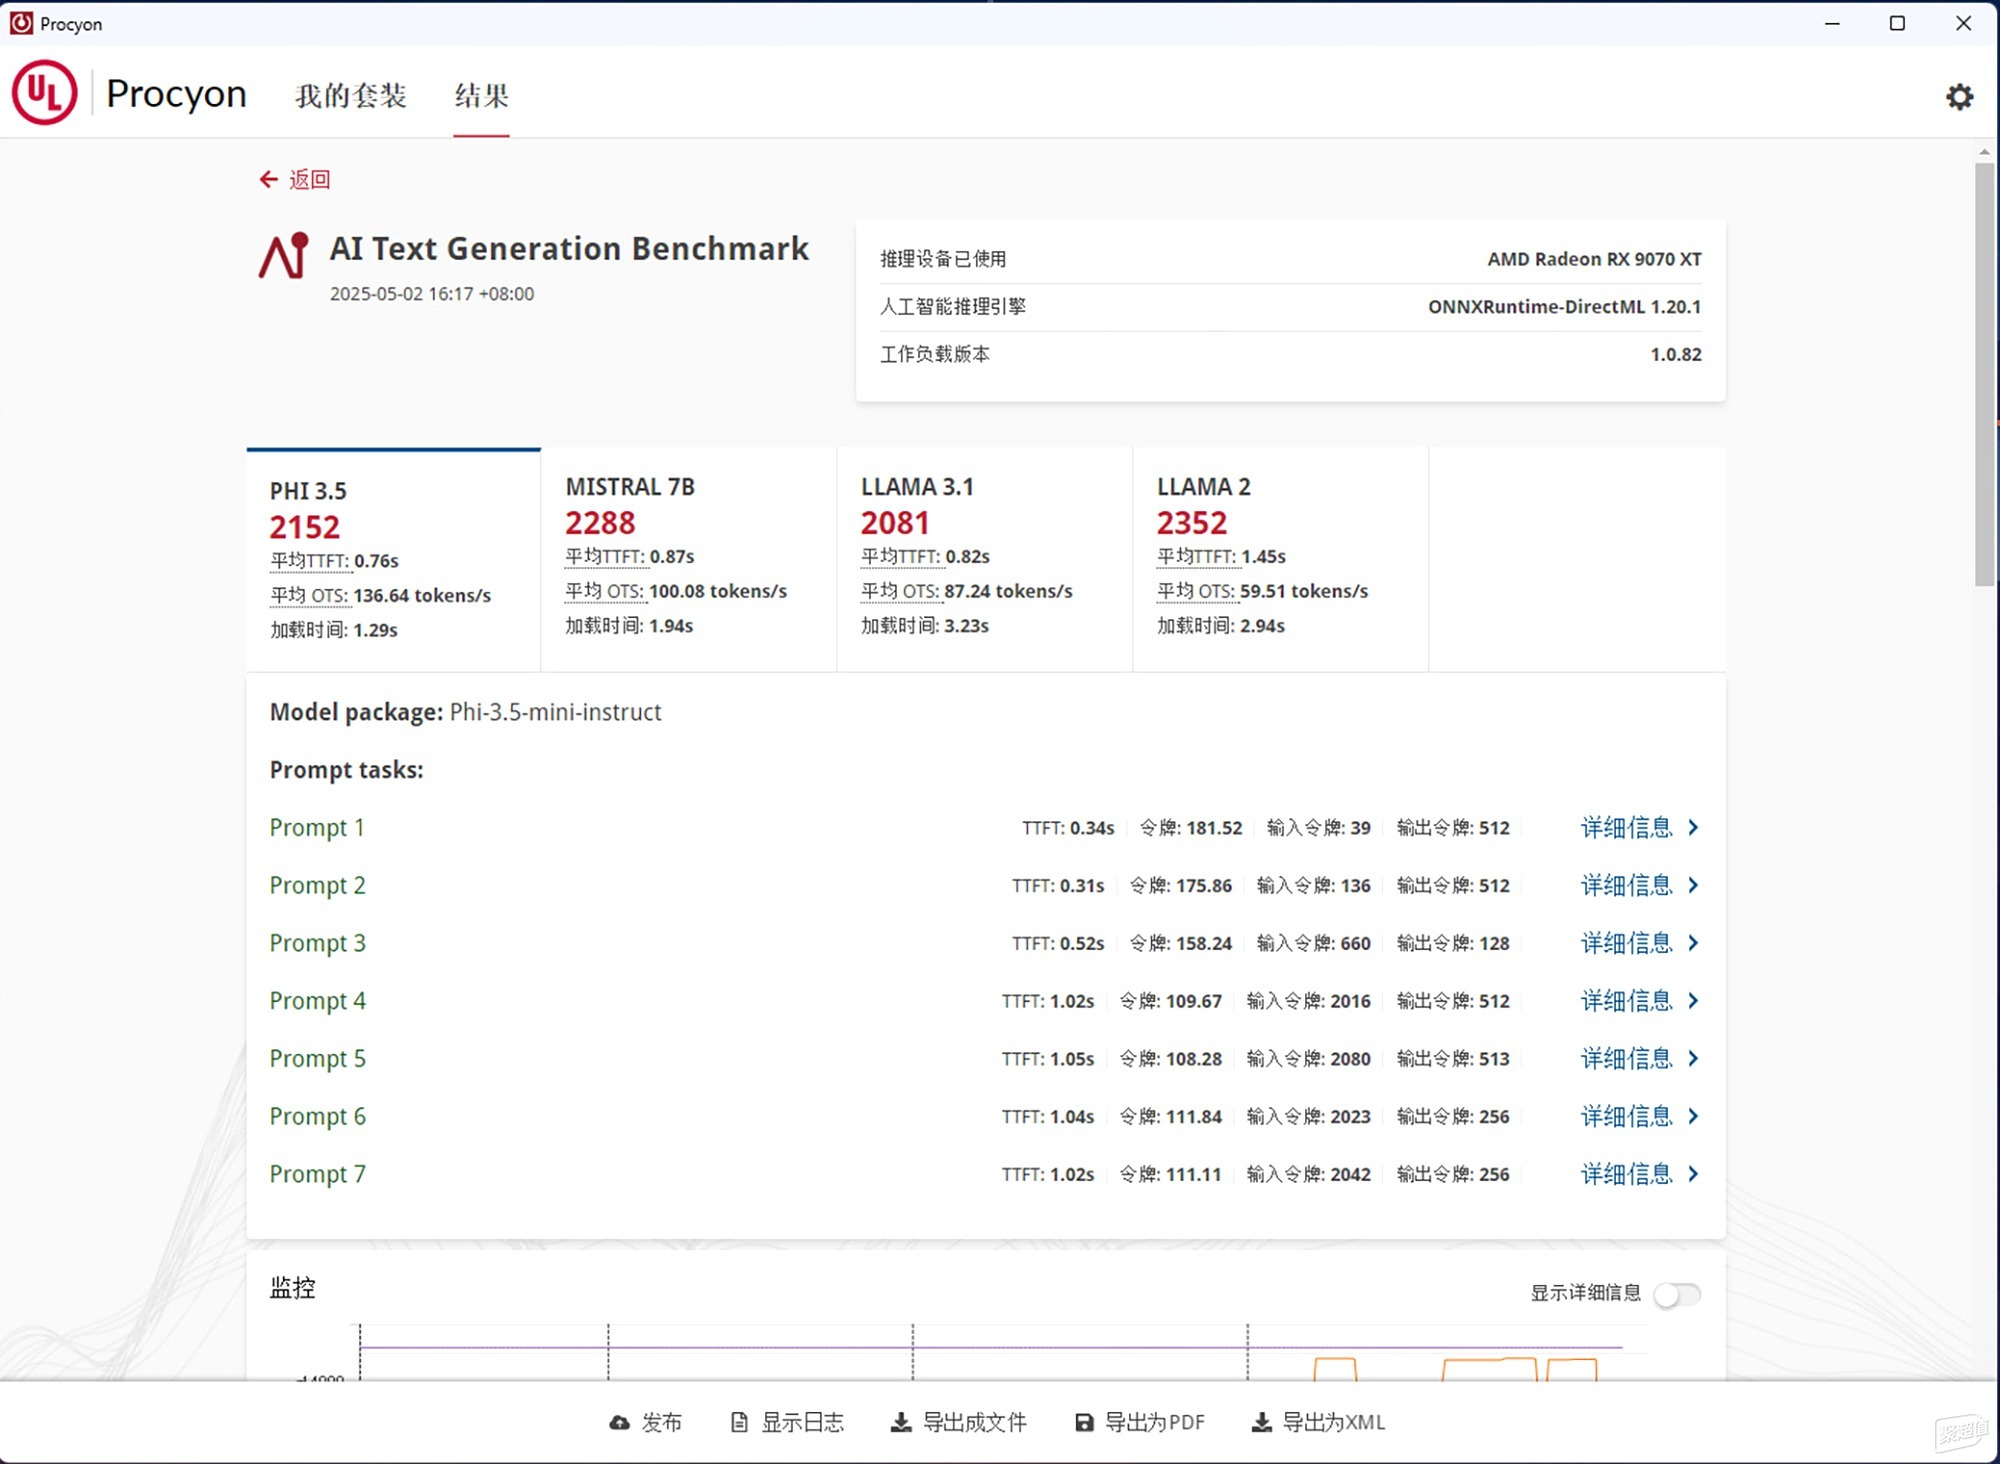
Task: Click the 显示日志 button
Action: pyautogui.click(x=787, y=1422)
